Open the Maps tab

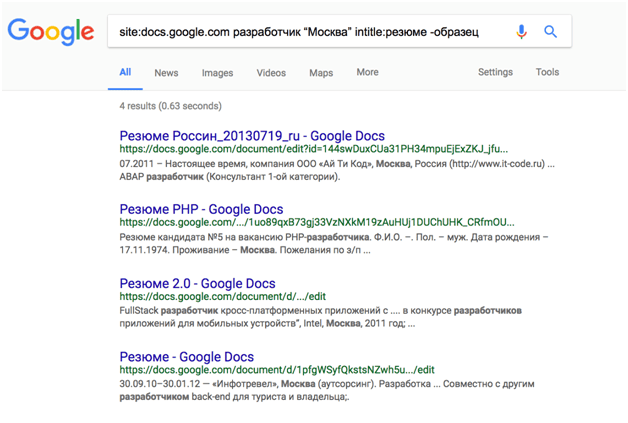pos(321,73)
